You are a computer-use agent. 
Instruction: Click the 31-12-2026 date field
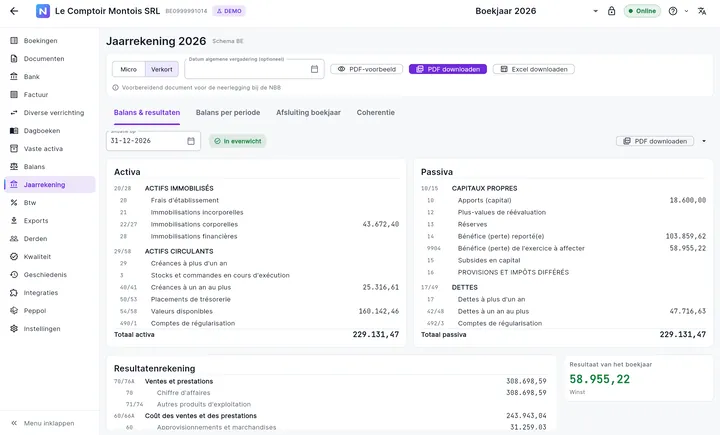click(153, 141)
